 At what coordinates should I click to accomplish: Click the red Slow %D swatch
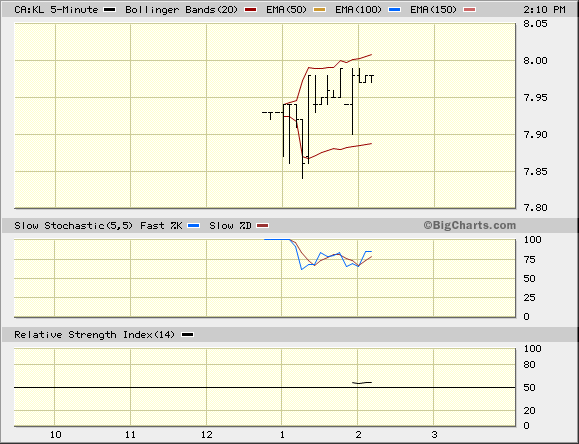tap(263, 226)
